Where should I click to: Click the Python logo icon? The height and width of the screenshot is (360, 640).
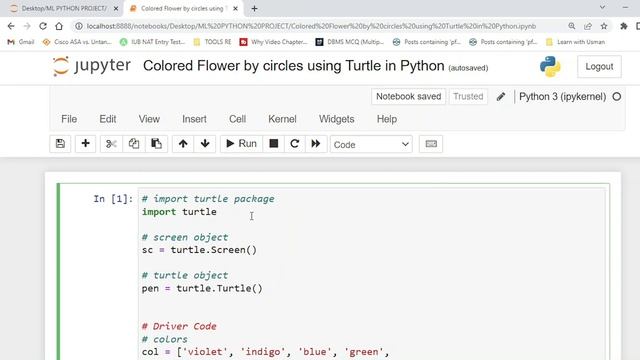click(550, 67)
